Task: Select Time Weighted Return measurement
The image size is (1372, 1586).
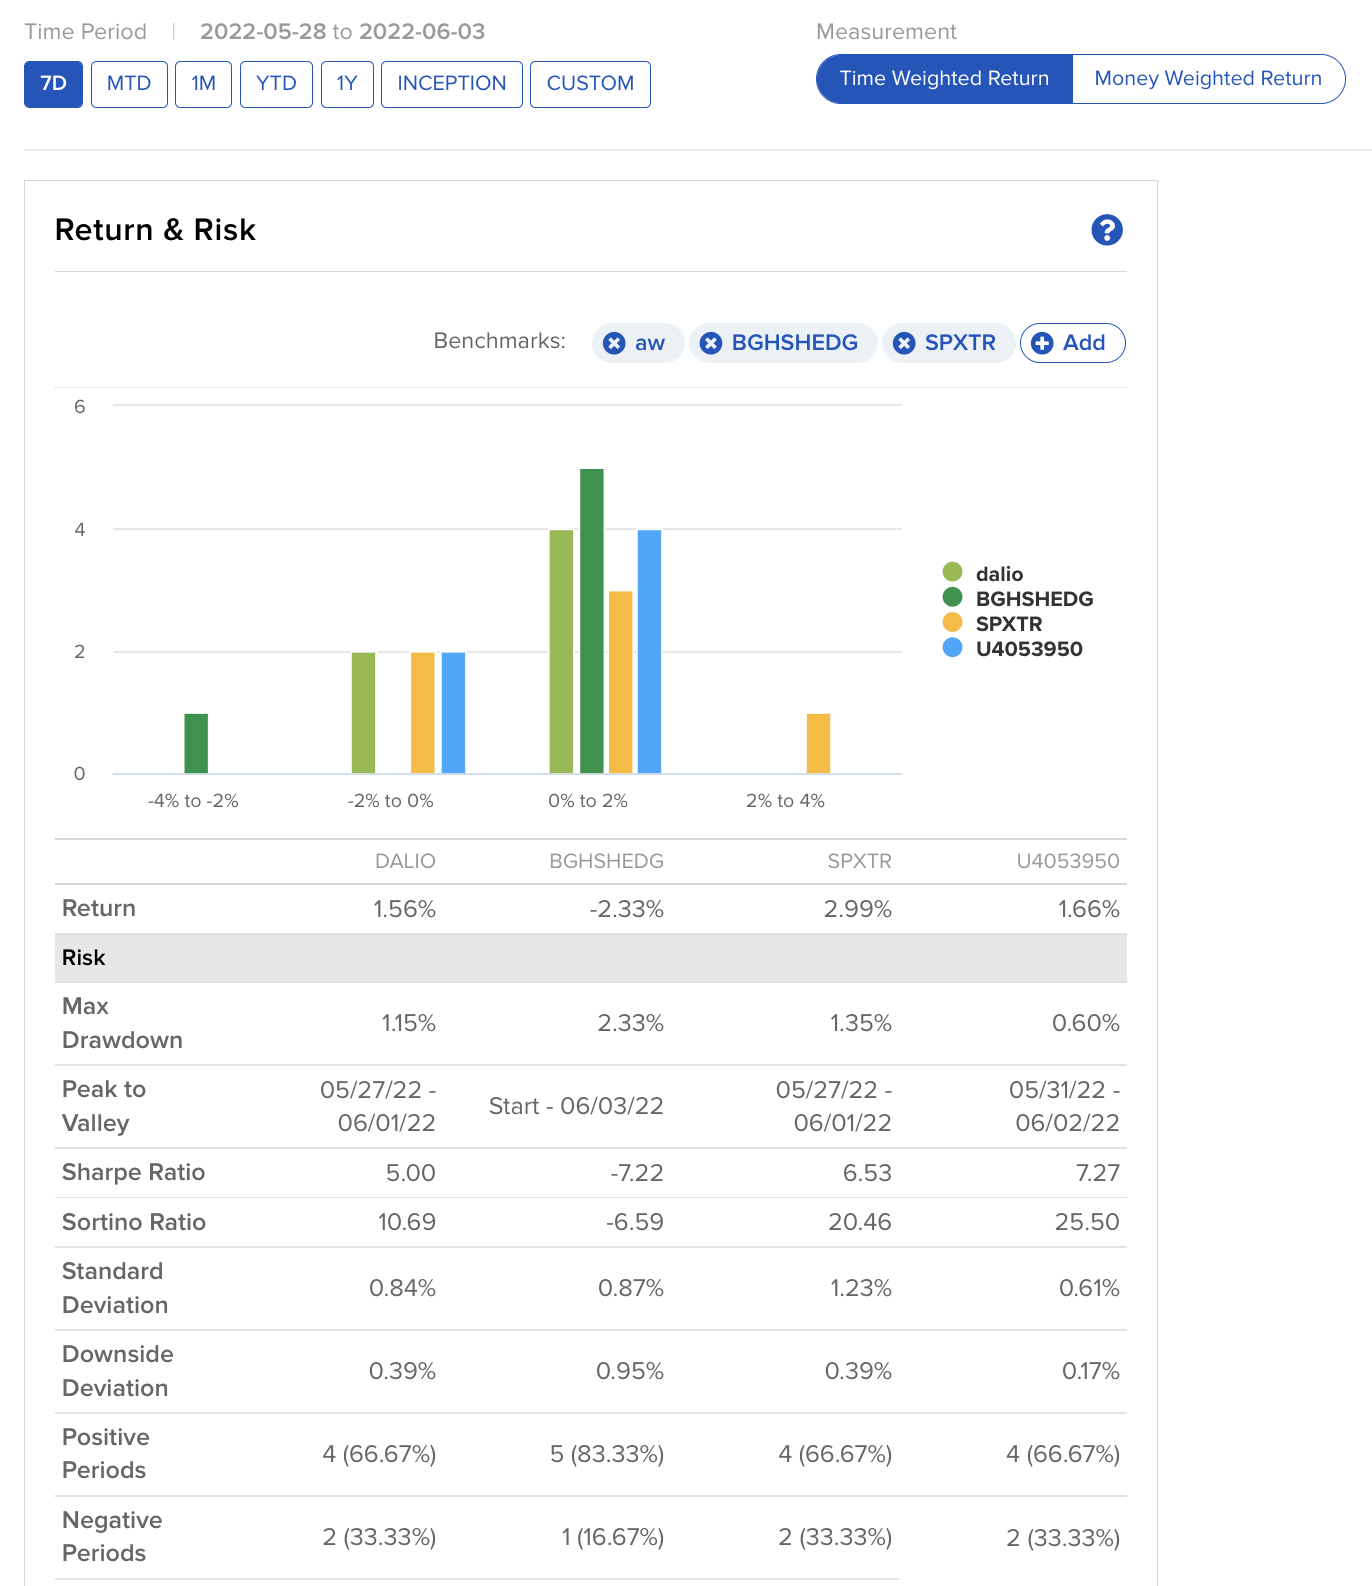Action: coord(944,79)
